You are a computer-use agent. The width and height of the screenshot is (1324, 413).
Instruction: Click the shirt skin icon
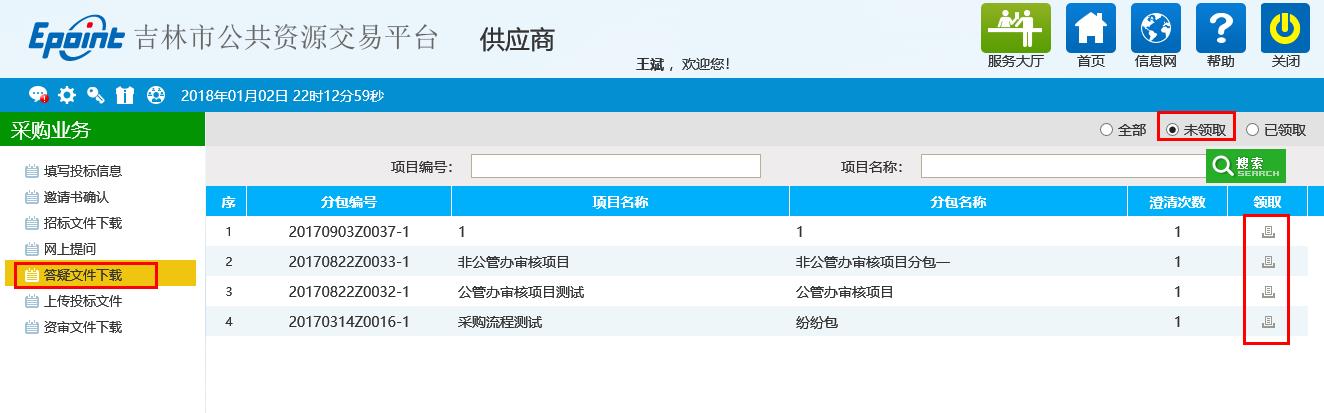(125, 95)
